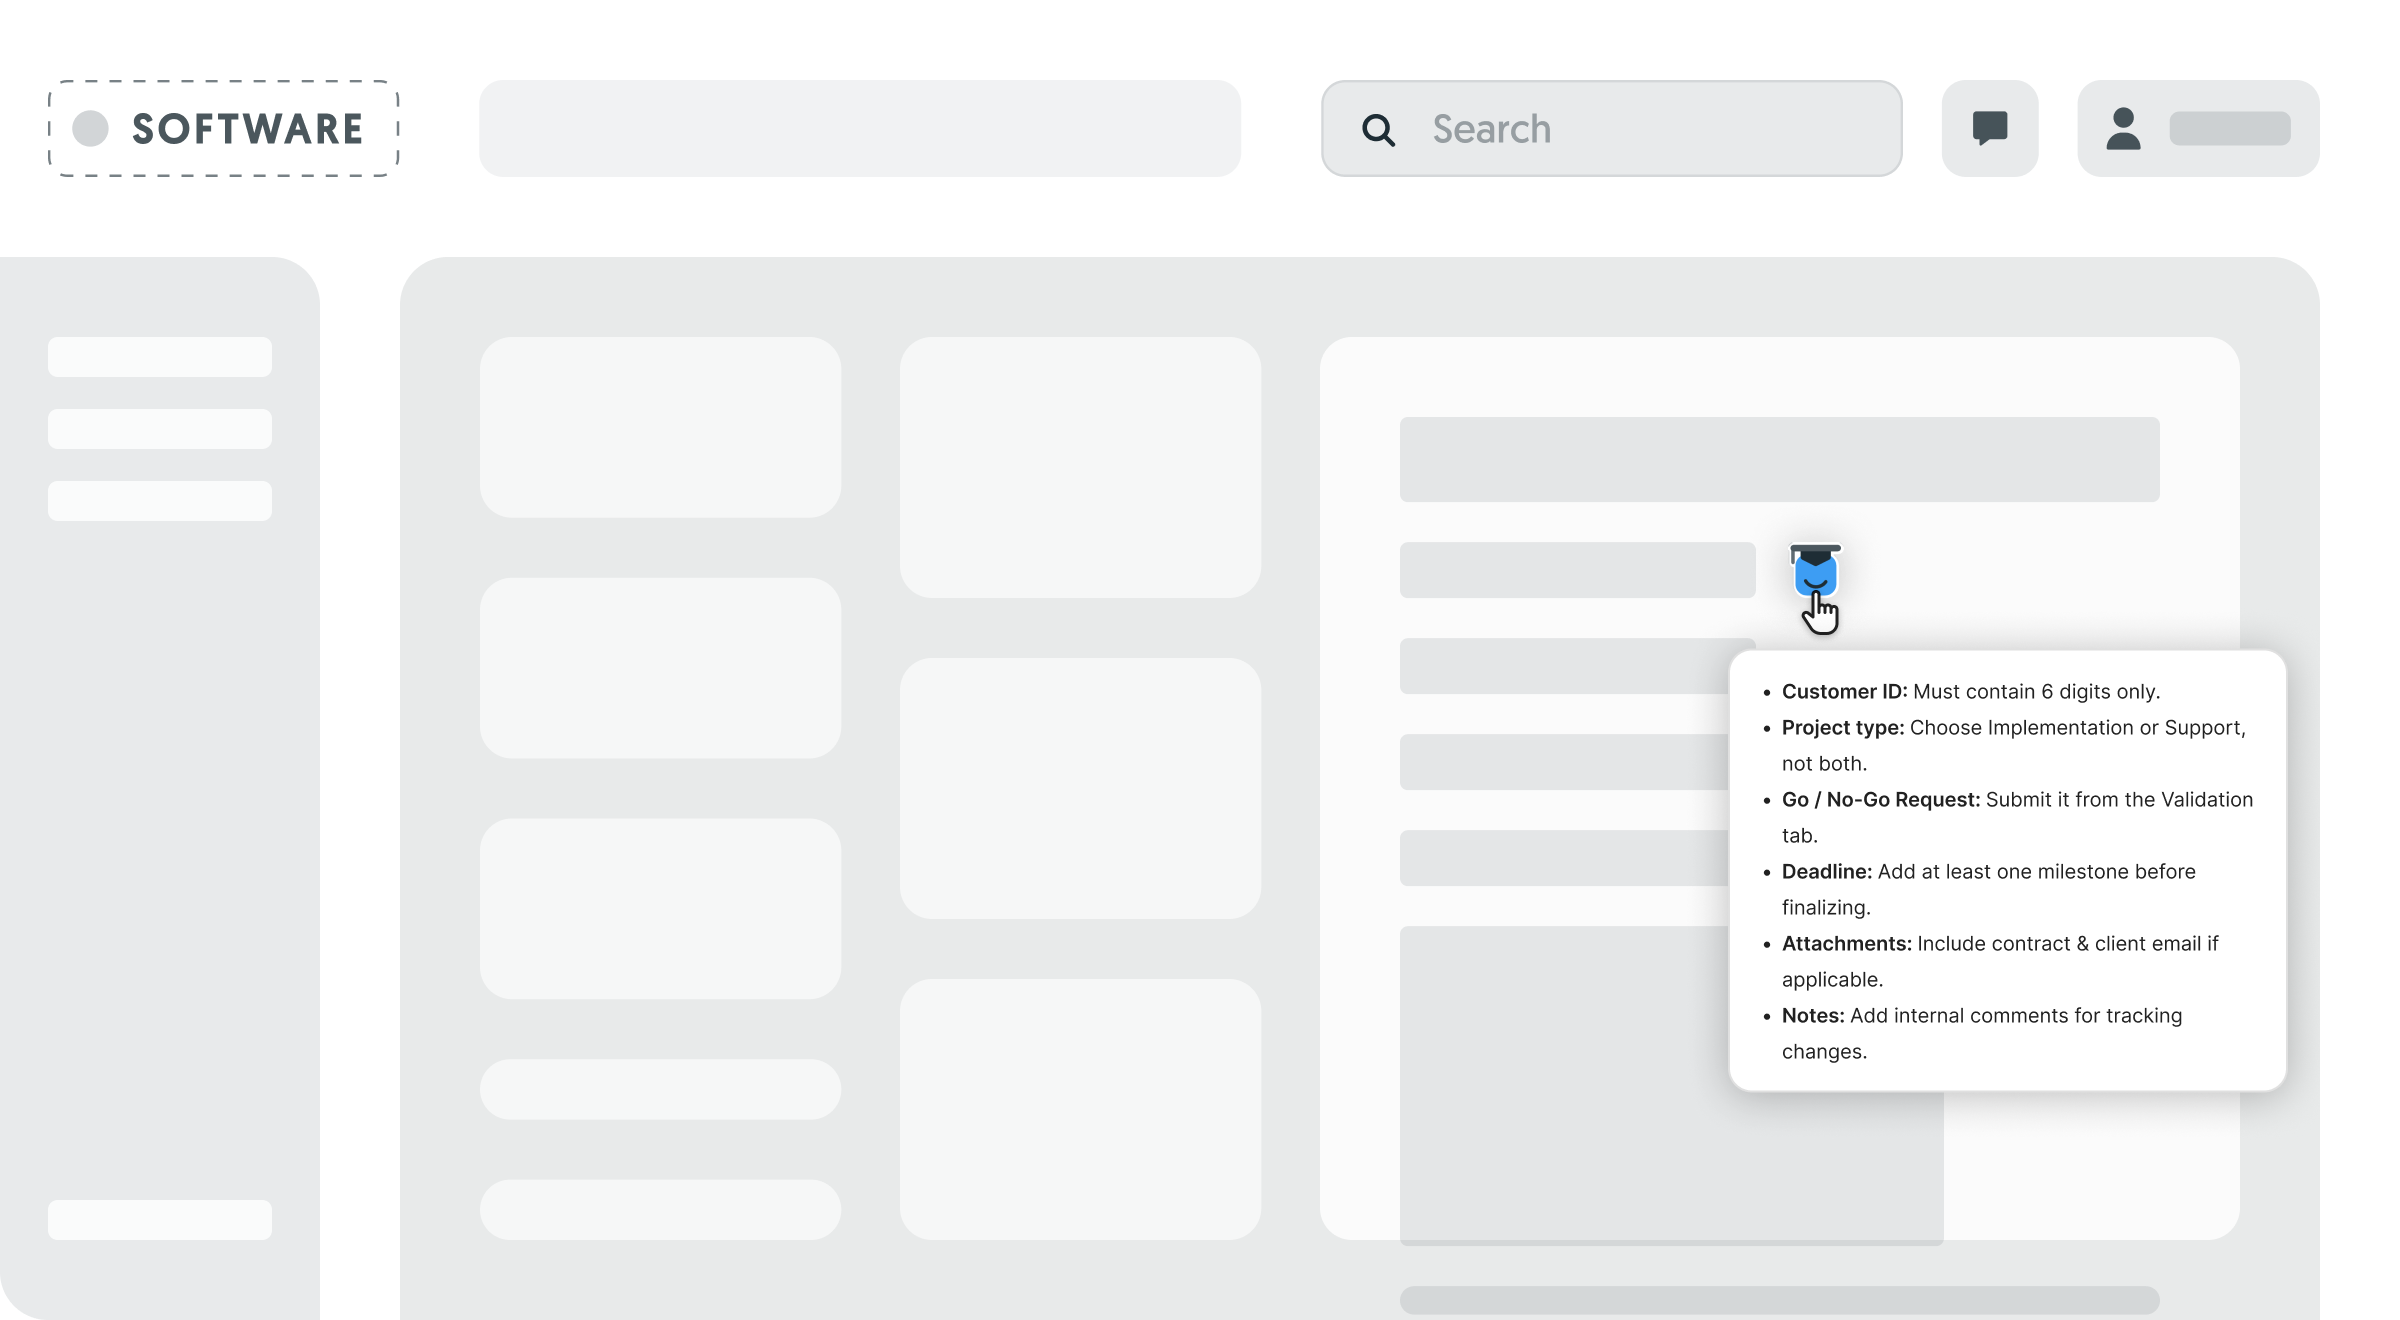Image resolution: width=2400 pixels, height=1320 pixels.
Task: Click the grey circle in SOFTWARE logo
Action: point(91,128)
